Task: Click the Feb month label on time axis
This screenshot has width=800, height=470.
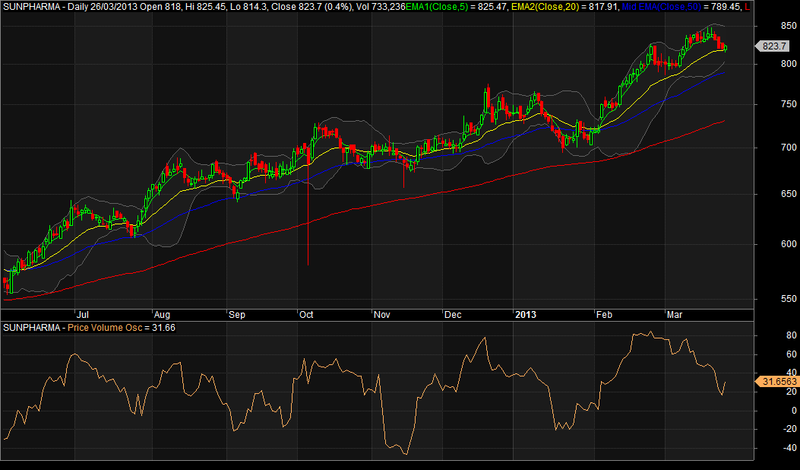Action: coord(604,314)
